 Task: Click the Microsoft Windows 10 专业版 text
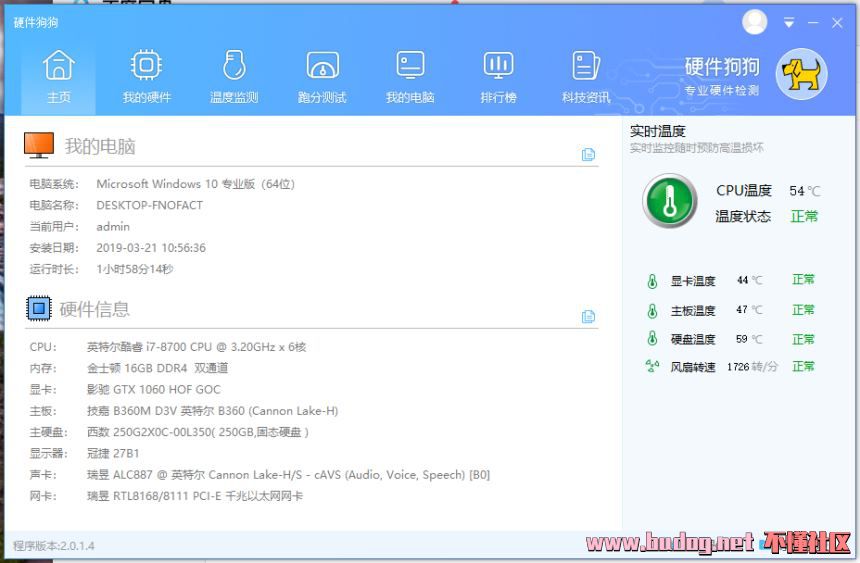[195, 184]
